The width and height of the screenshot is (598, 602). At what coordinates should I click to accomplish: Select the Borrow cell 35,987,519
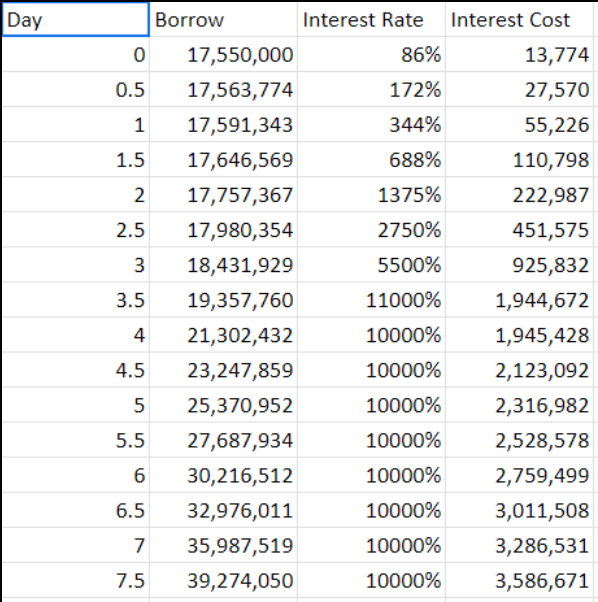(223, 546)
